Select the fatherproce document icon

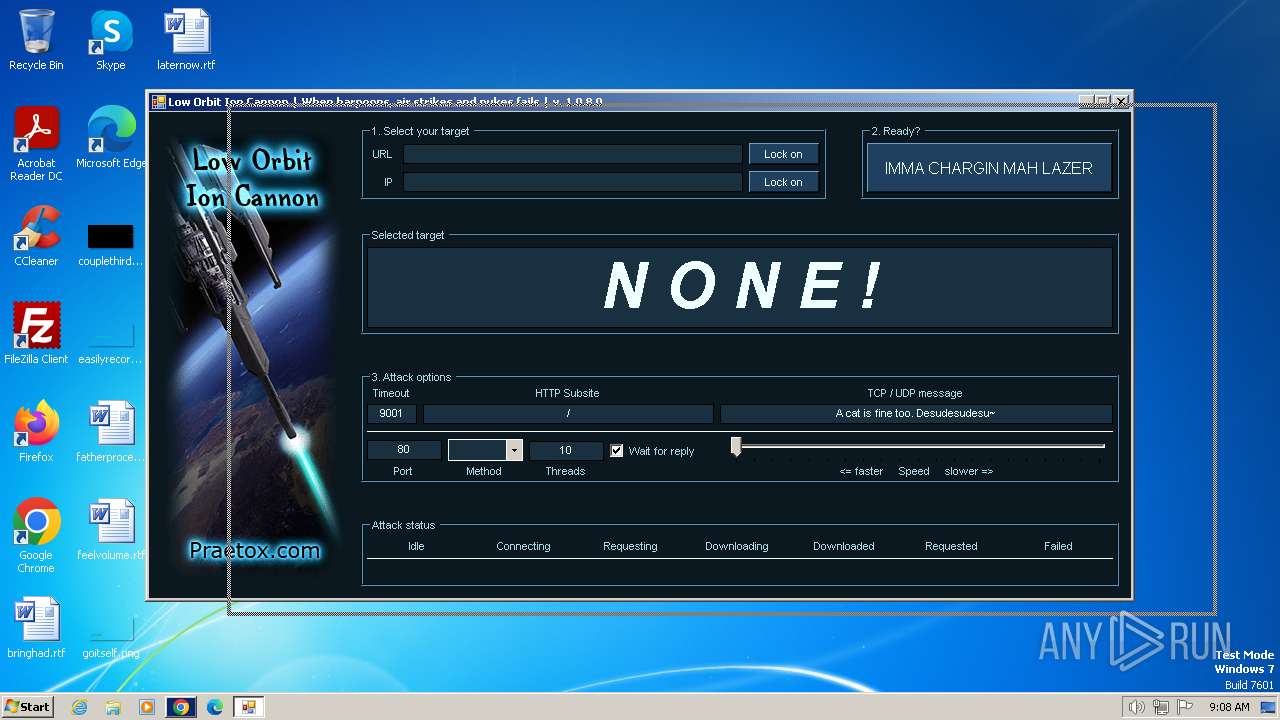pos(110,431)
